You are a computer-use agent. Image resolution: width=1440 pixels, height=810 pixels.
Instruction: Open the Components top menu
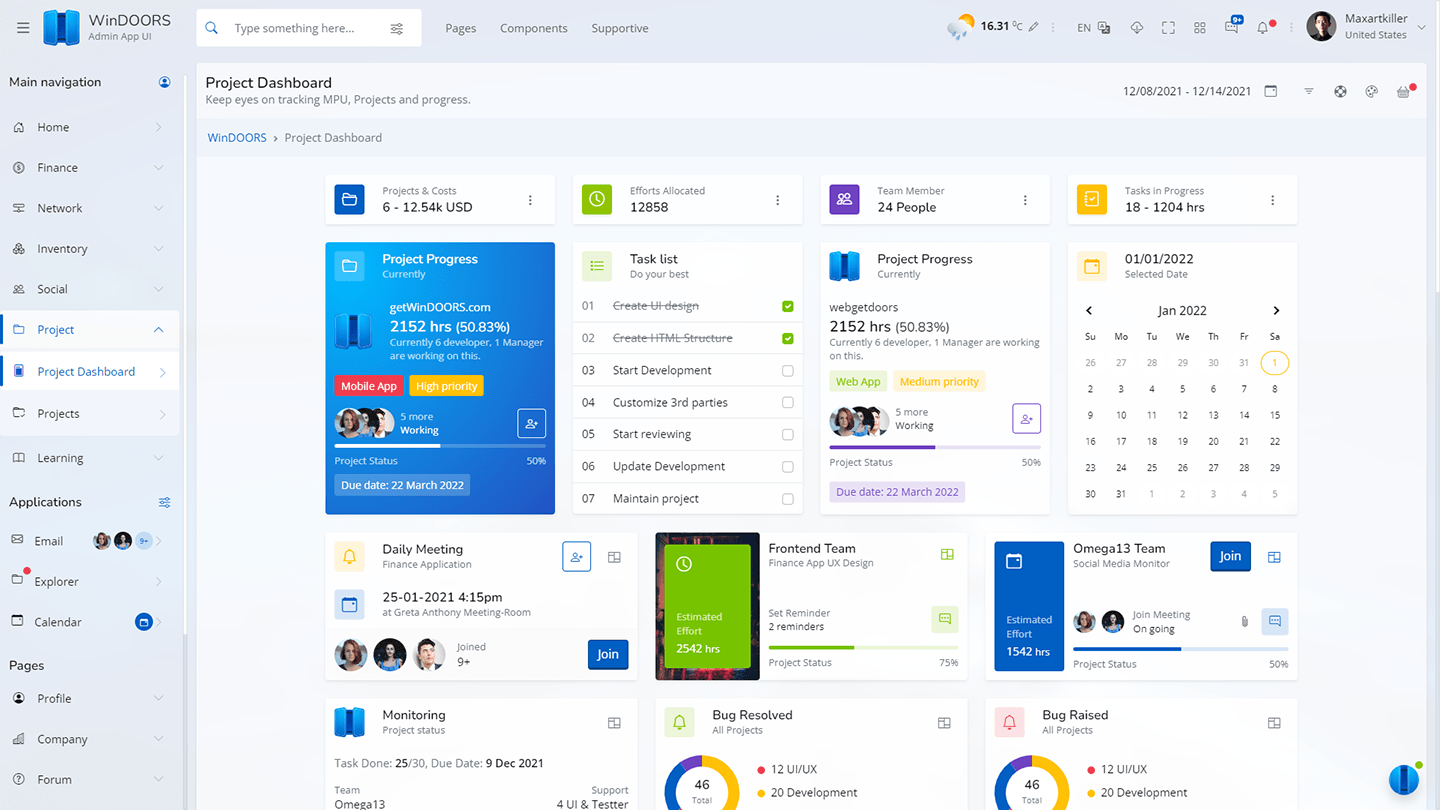533,28
